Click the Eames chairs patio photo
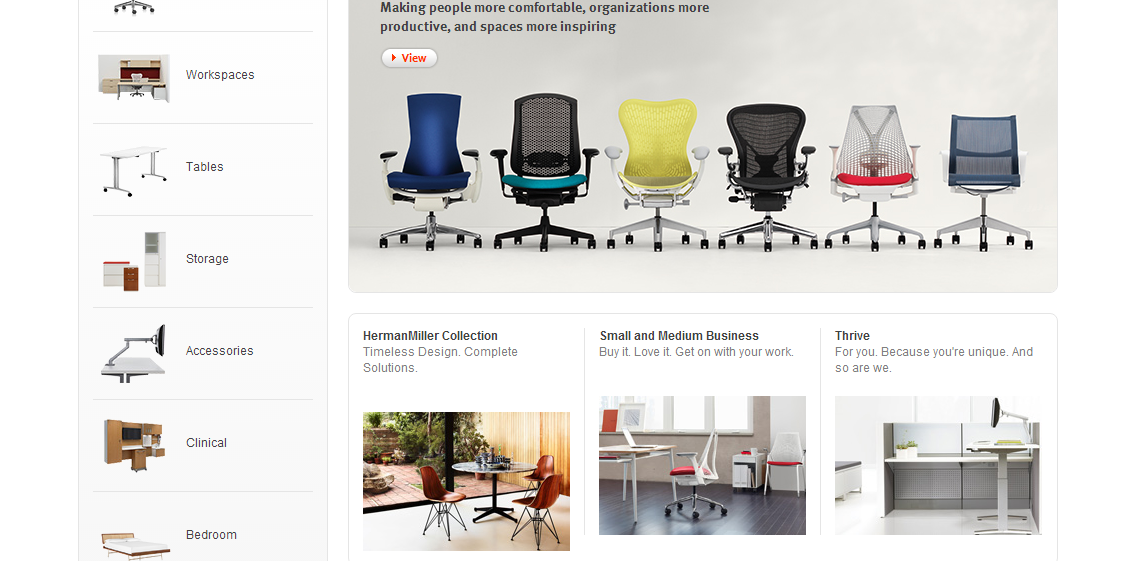Viewport: 1135px width, 561px height. click(466, 481)
